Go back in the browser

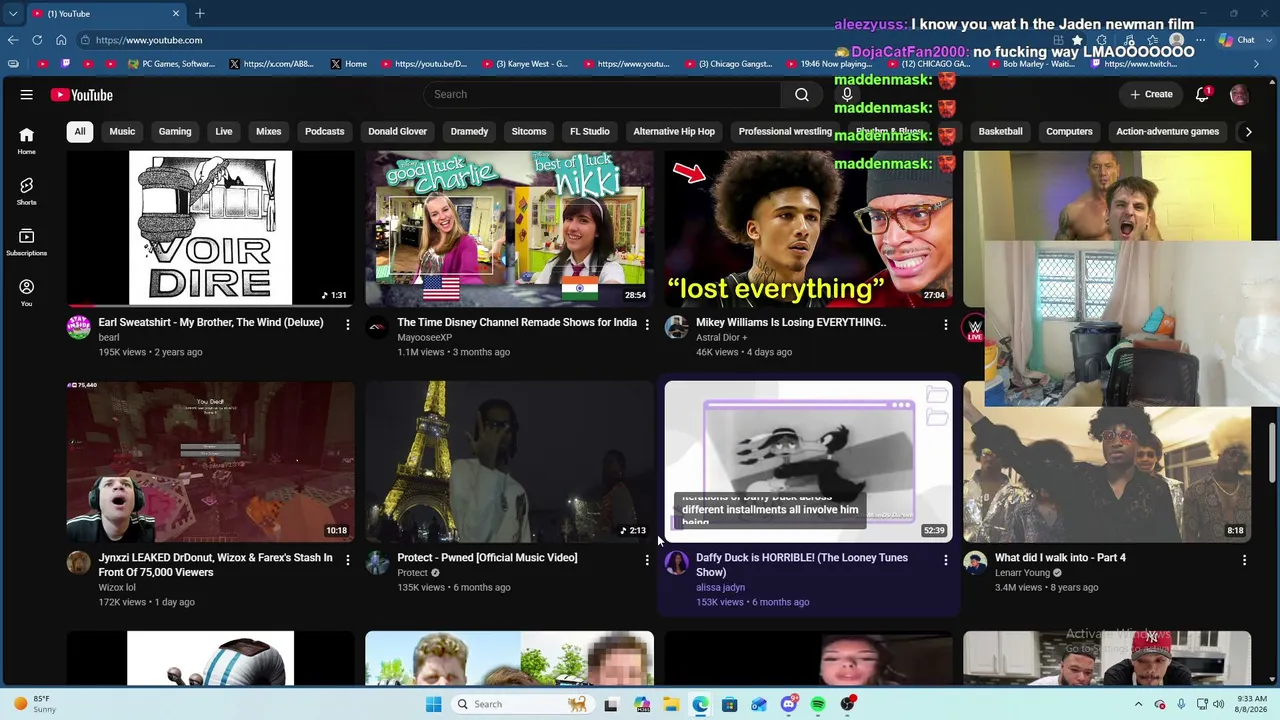13,40
